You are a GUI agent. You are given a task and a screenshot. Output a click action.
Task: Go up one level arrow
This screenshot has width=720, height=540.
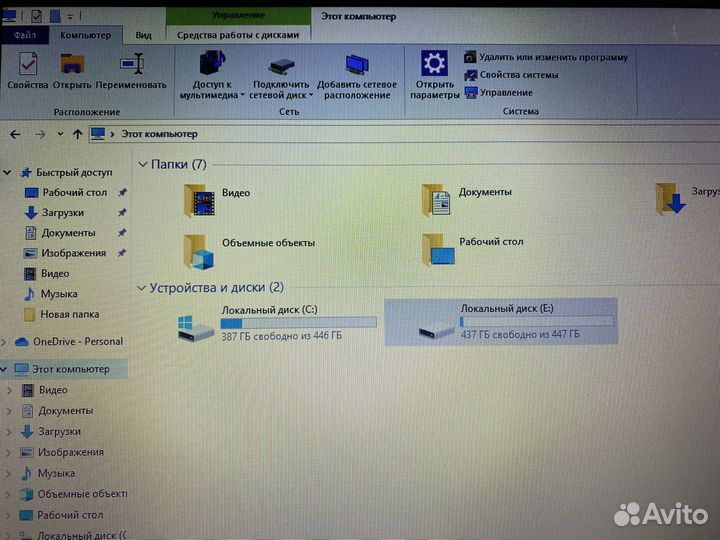tap(78, 134)
